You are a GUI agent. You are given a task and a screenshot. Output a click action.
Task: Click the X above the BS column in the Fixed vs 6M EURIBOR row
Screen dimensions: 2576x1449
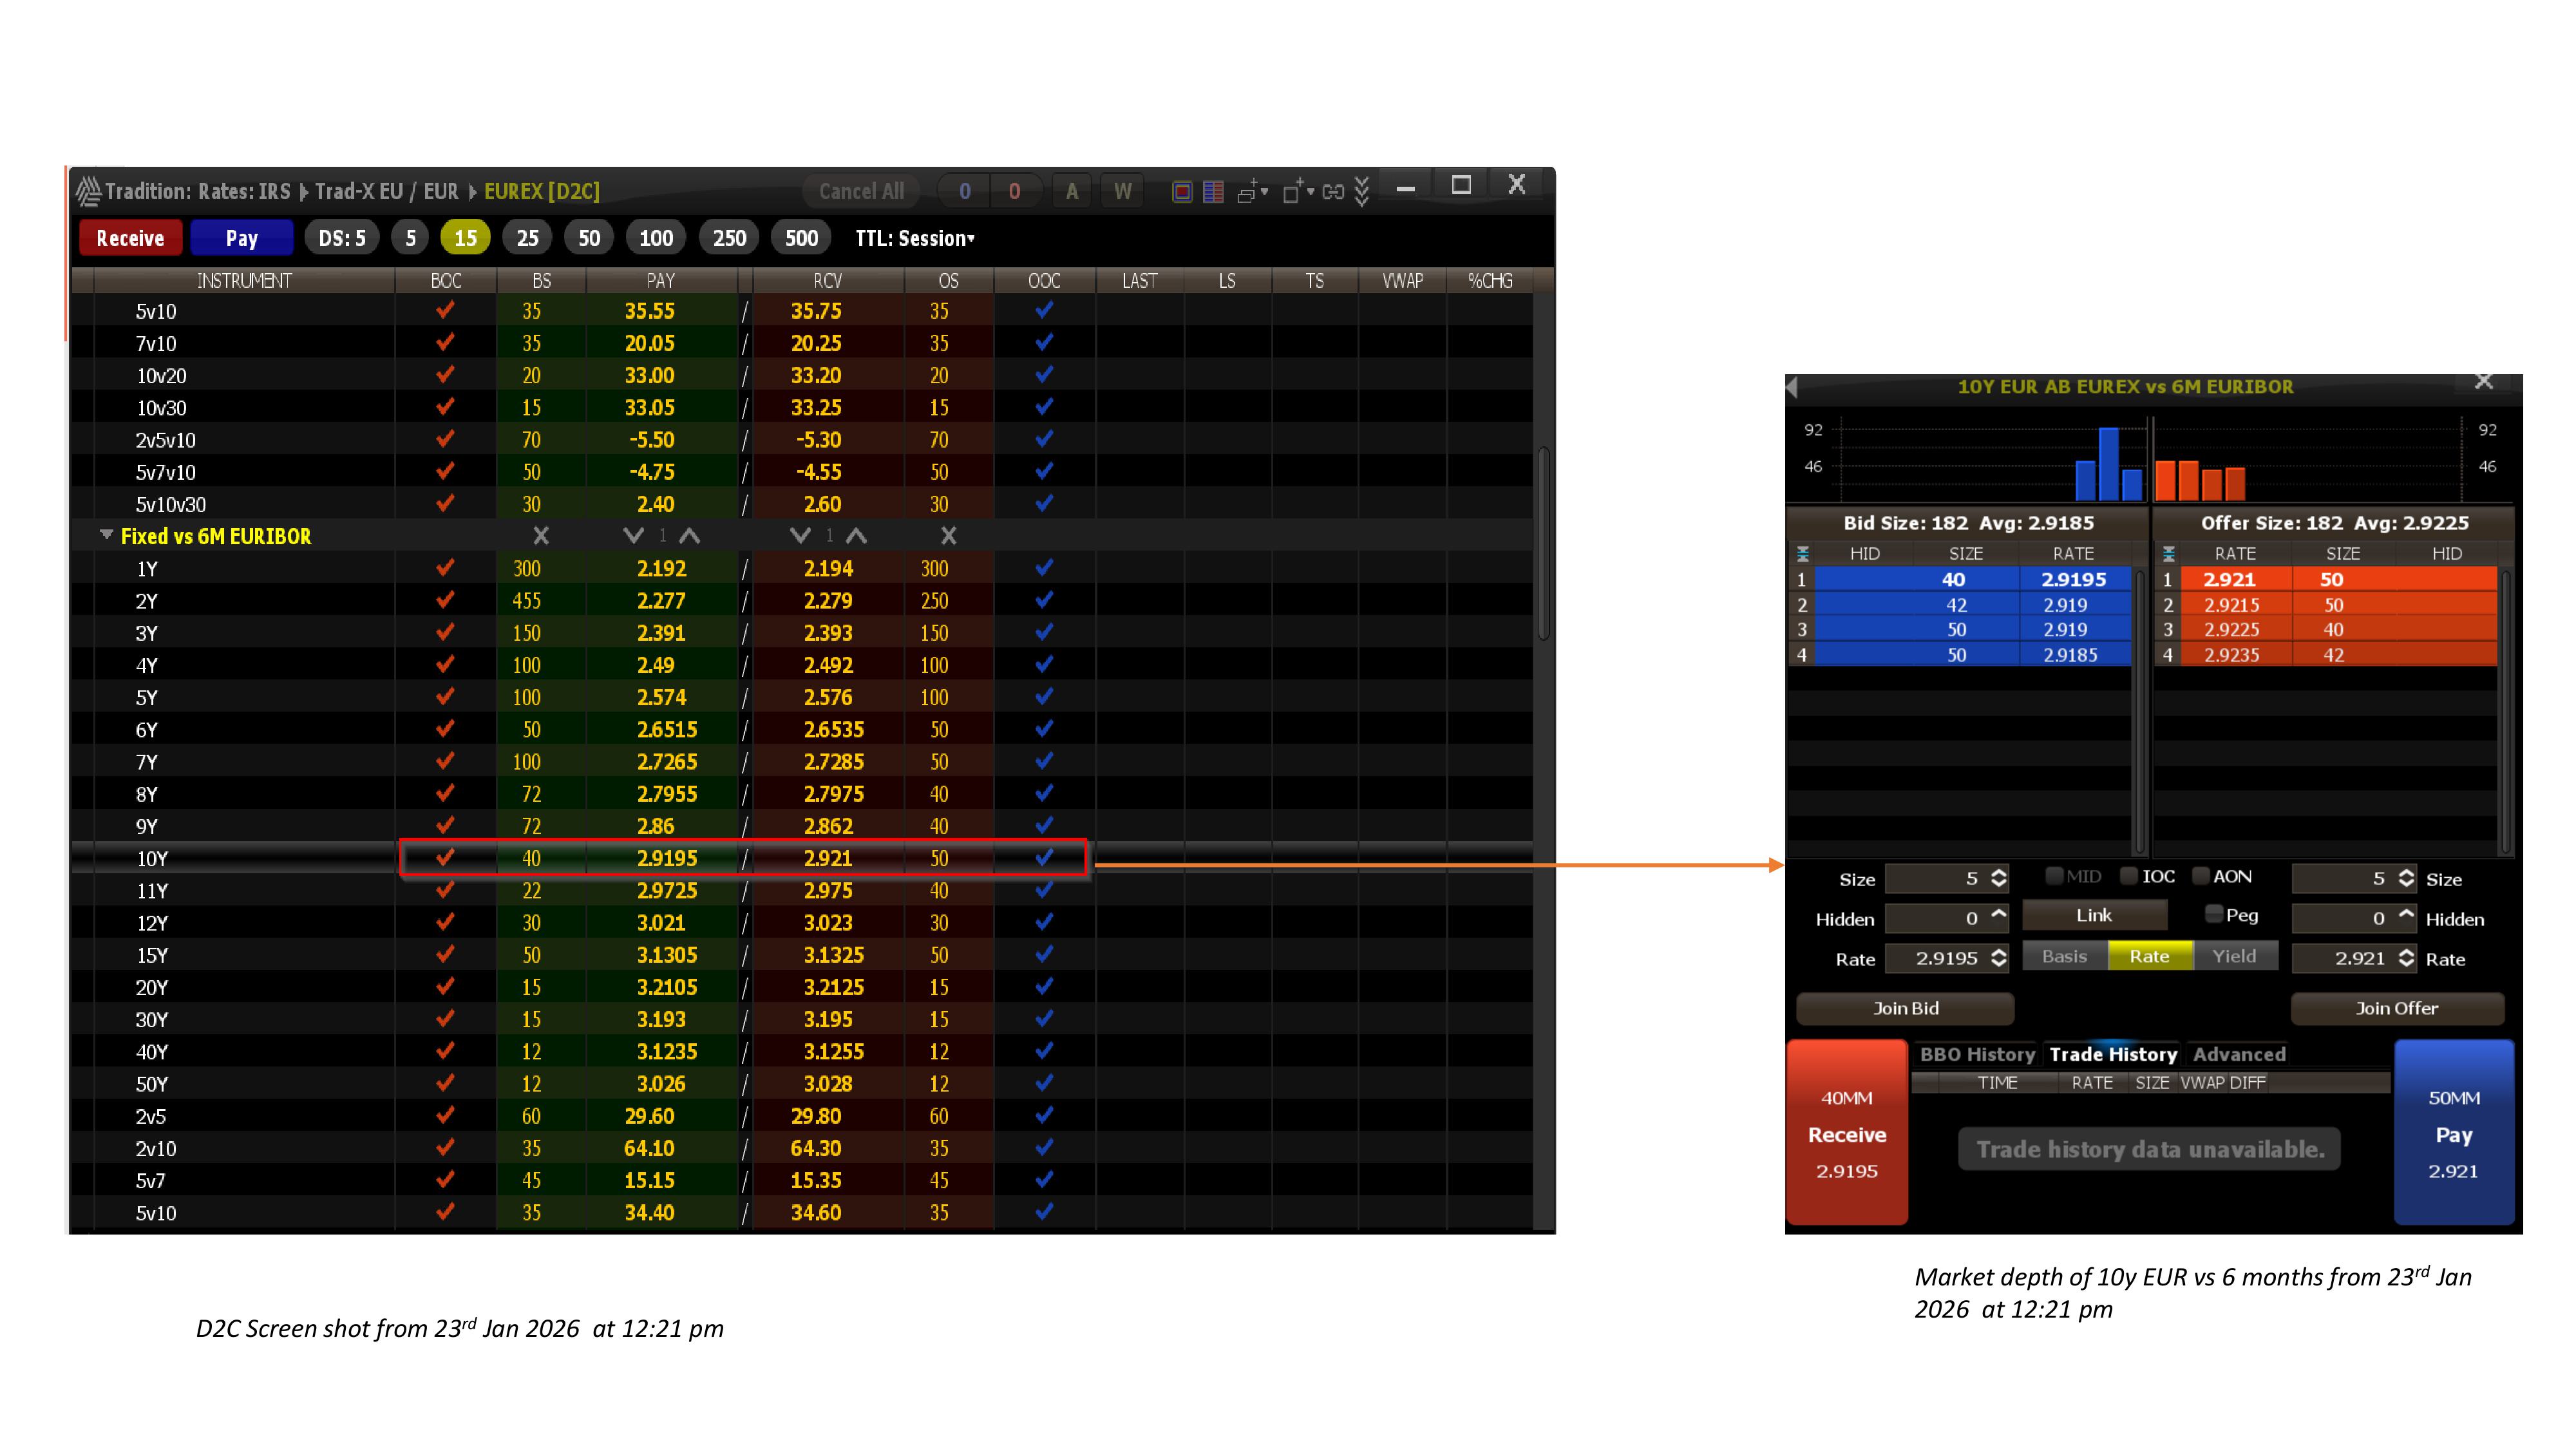click(x=541, y=536)
